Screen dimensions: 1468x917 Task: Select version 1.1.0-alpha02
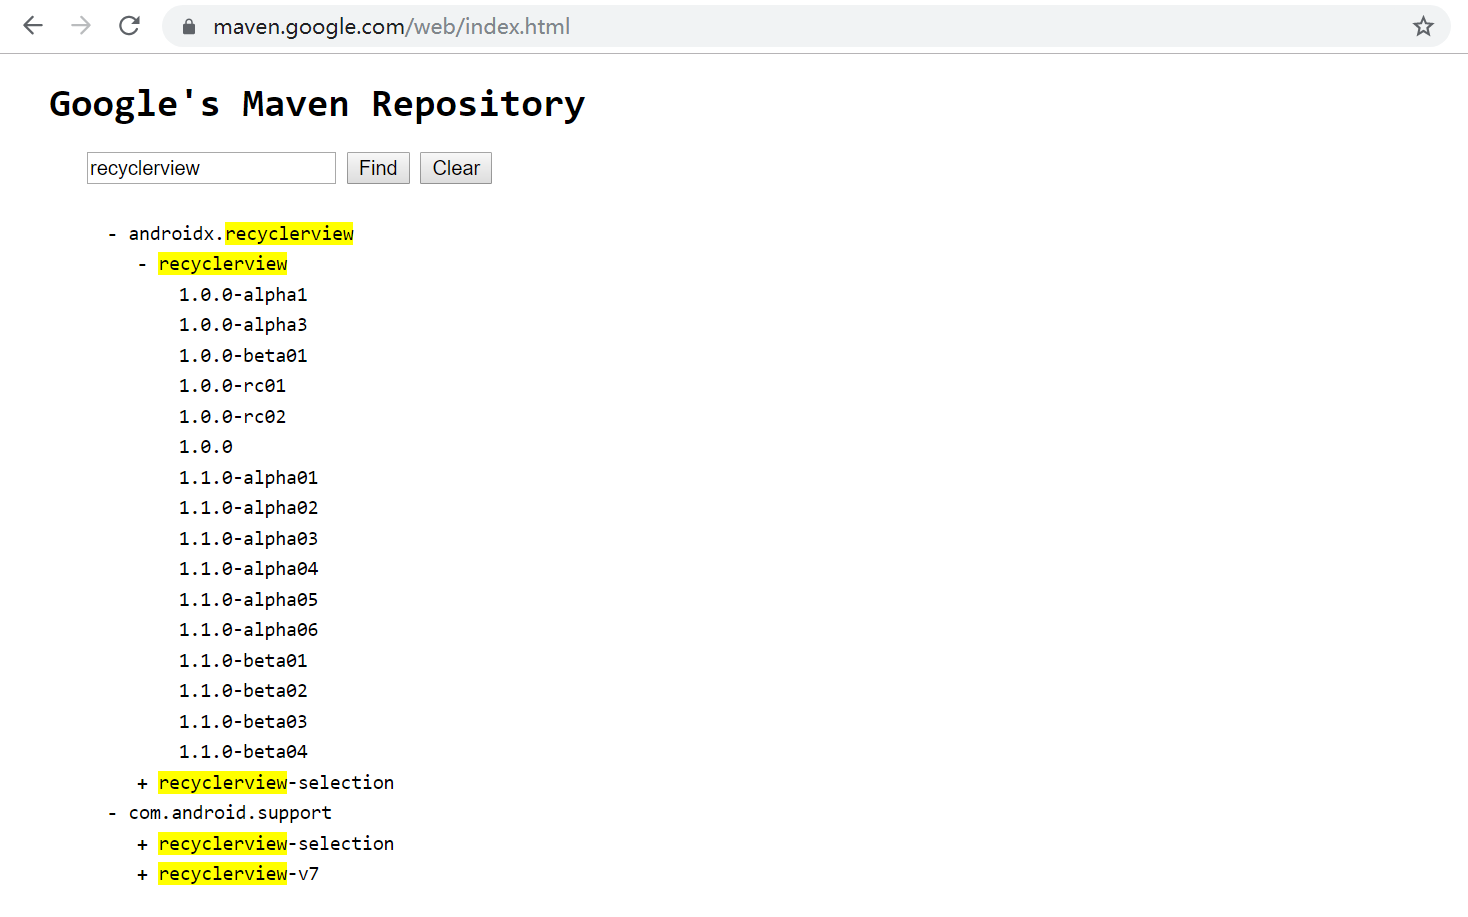coord(248,508)
